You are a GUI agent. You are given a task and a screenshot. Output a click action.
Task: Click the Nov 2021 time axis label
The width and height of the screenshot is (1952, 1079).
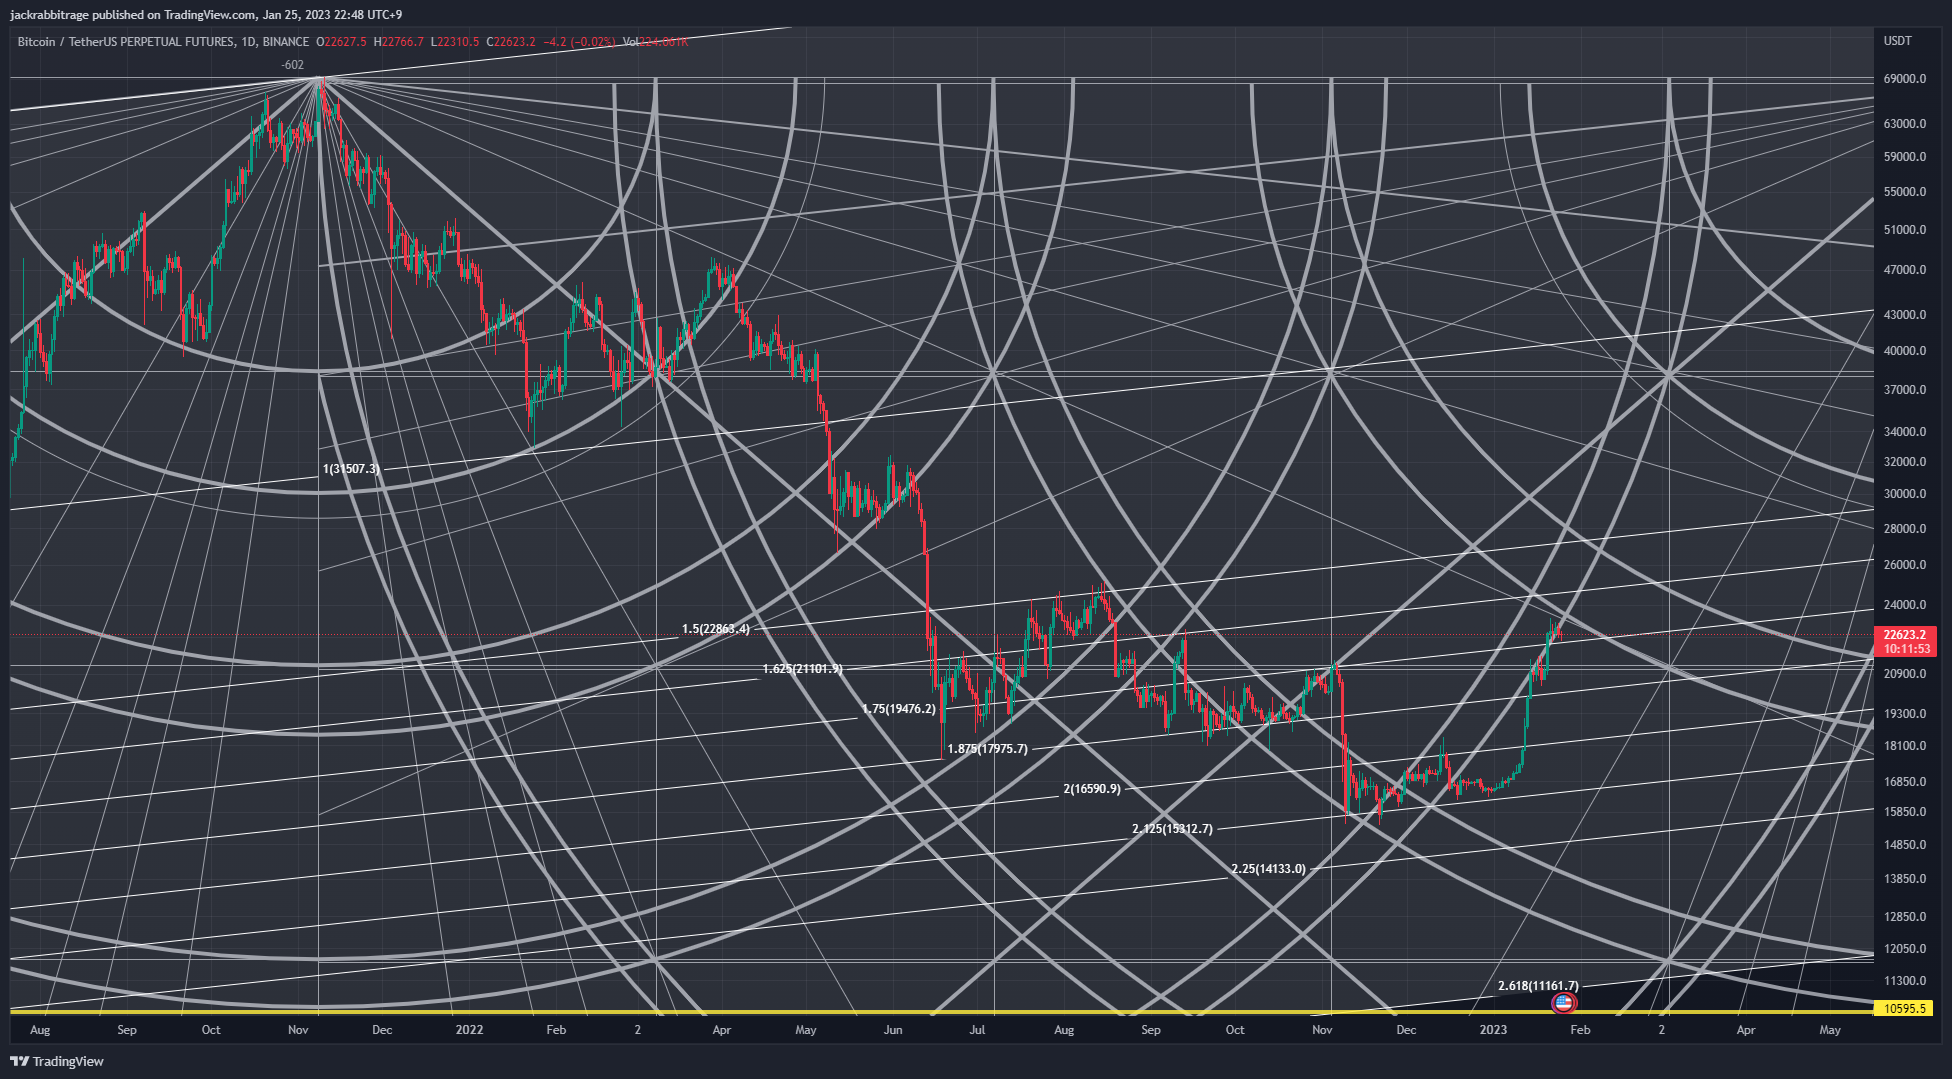[298, 1030]
